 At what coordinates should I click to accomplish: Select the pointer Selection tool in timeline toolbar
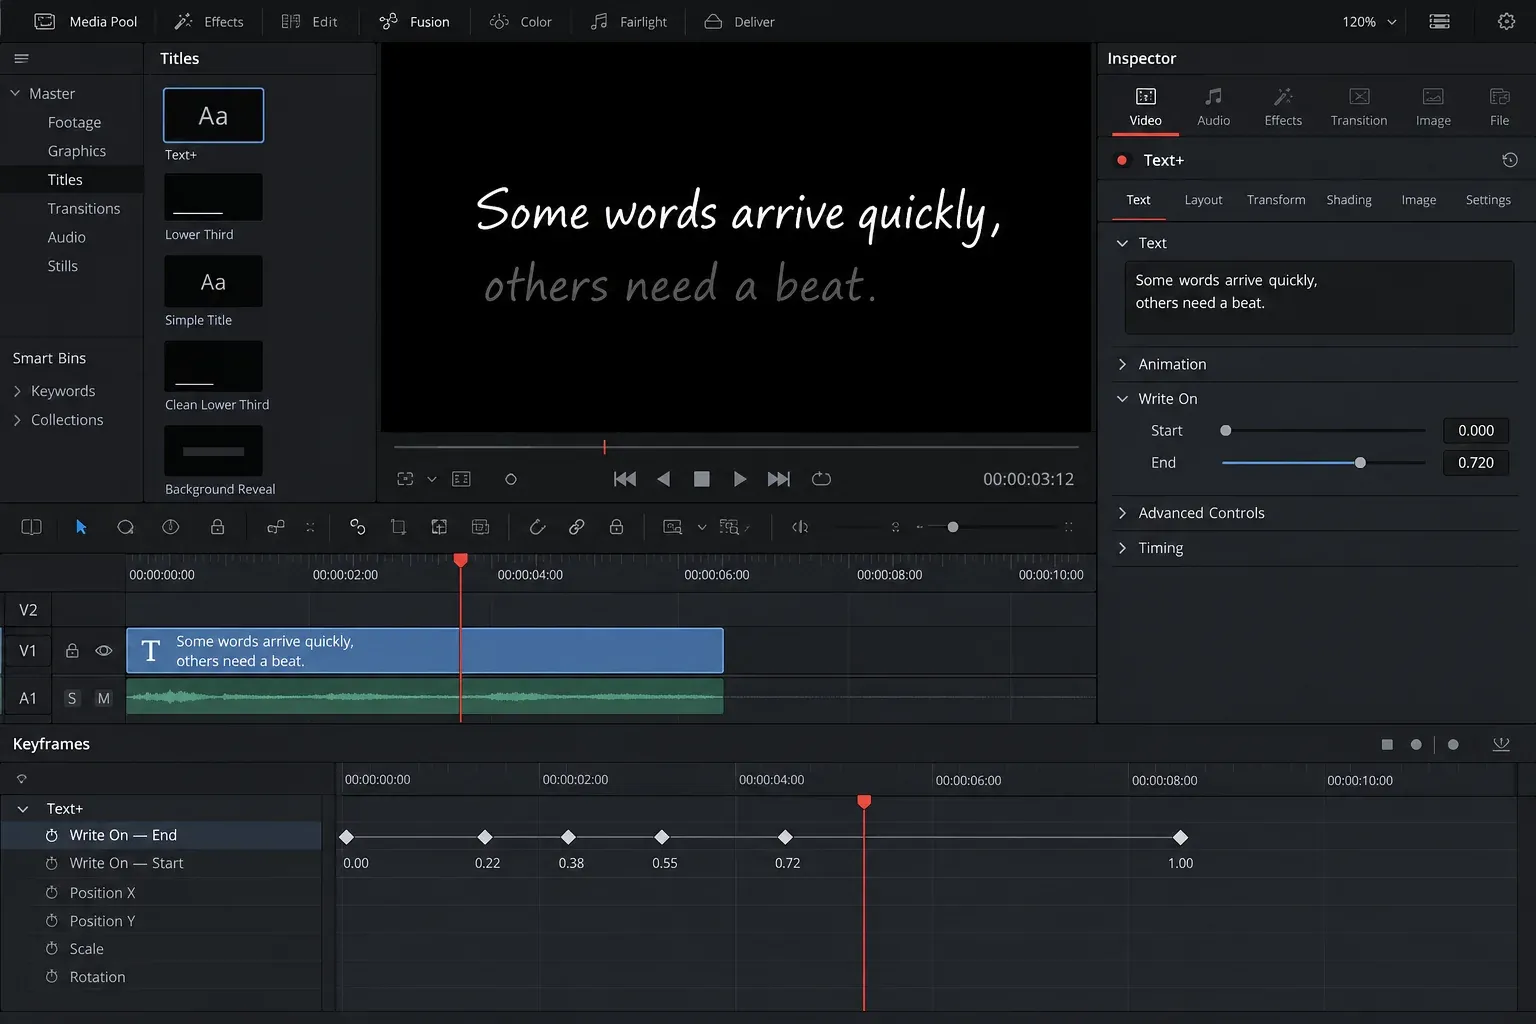(81, 527)
